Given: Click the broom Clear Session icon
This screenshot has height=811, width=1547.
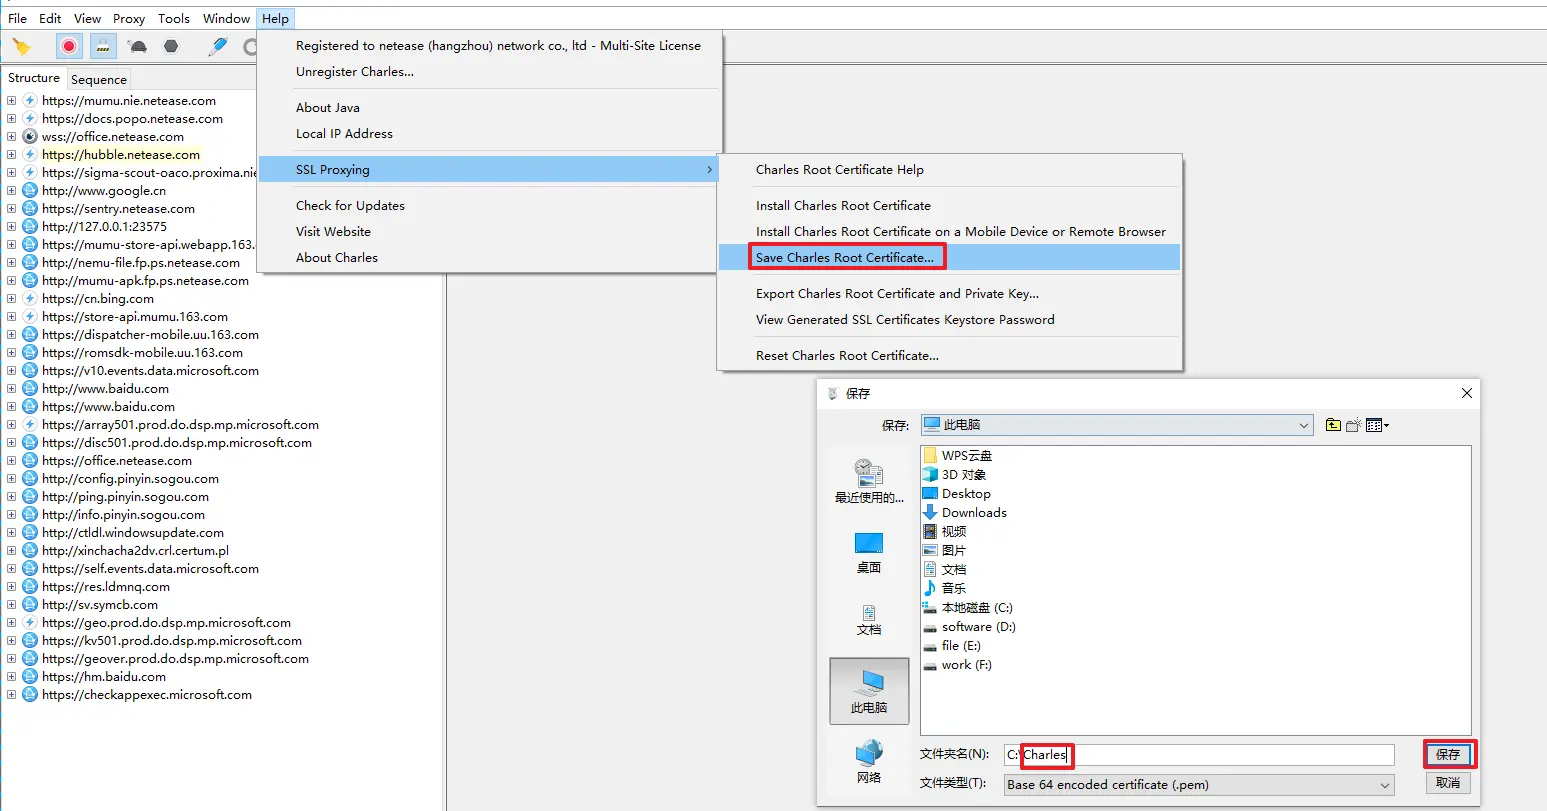Looking at the screenshot, I should (x=21, y=46).
